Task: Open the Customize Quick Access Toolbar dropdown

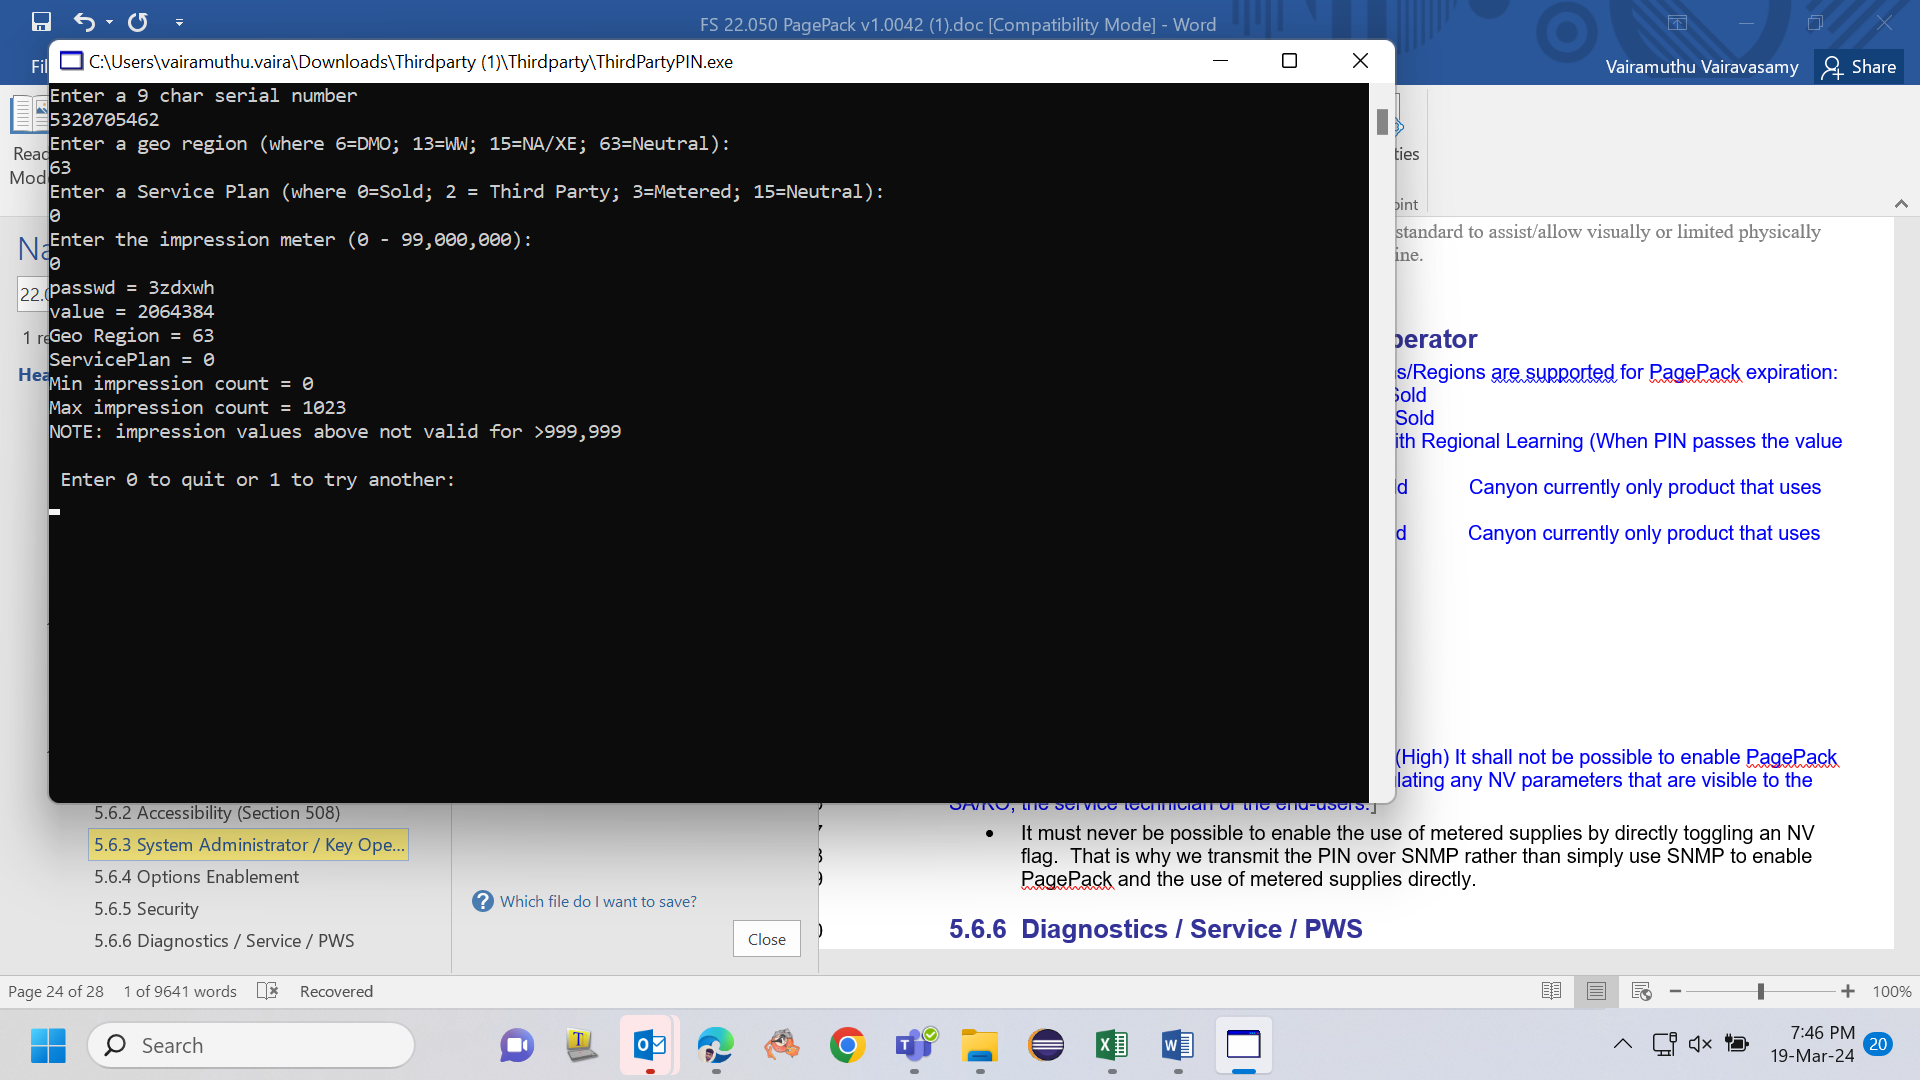Action: pos(179,22)
